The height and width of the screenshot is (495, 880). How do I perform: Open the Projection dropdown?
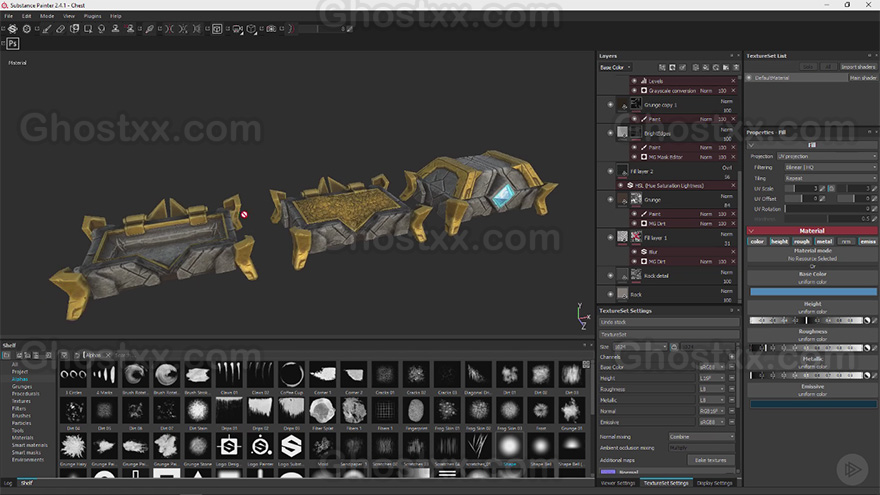pos(826,157)
